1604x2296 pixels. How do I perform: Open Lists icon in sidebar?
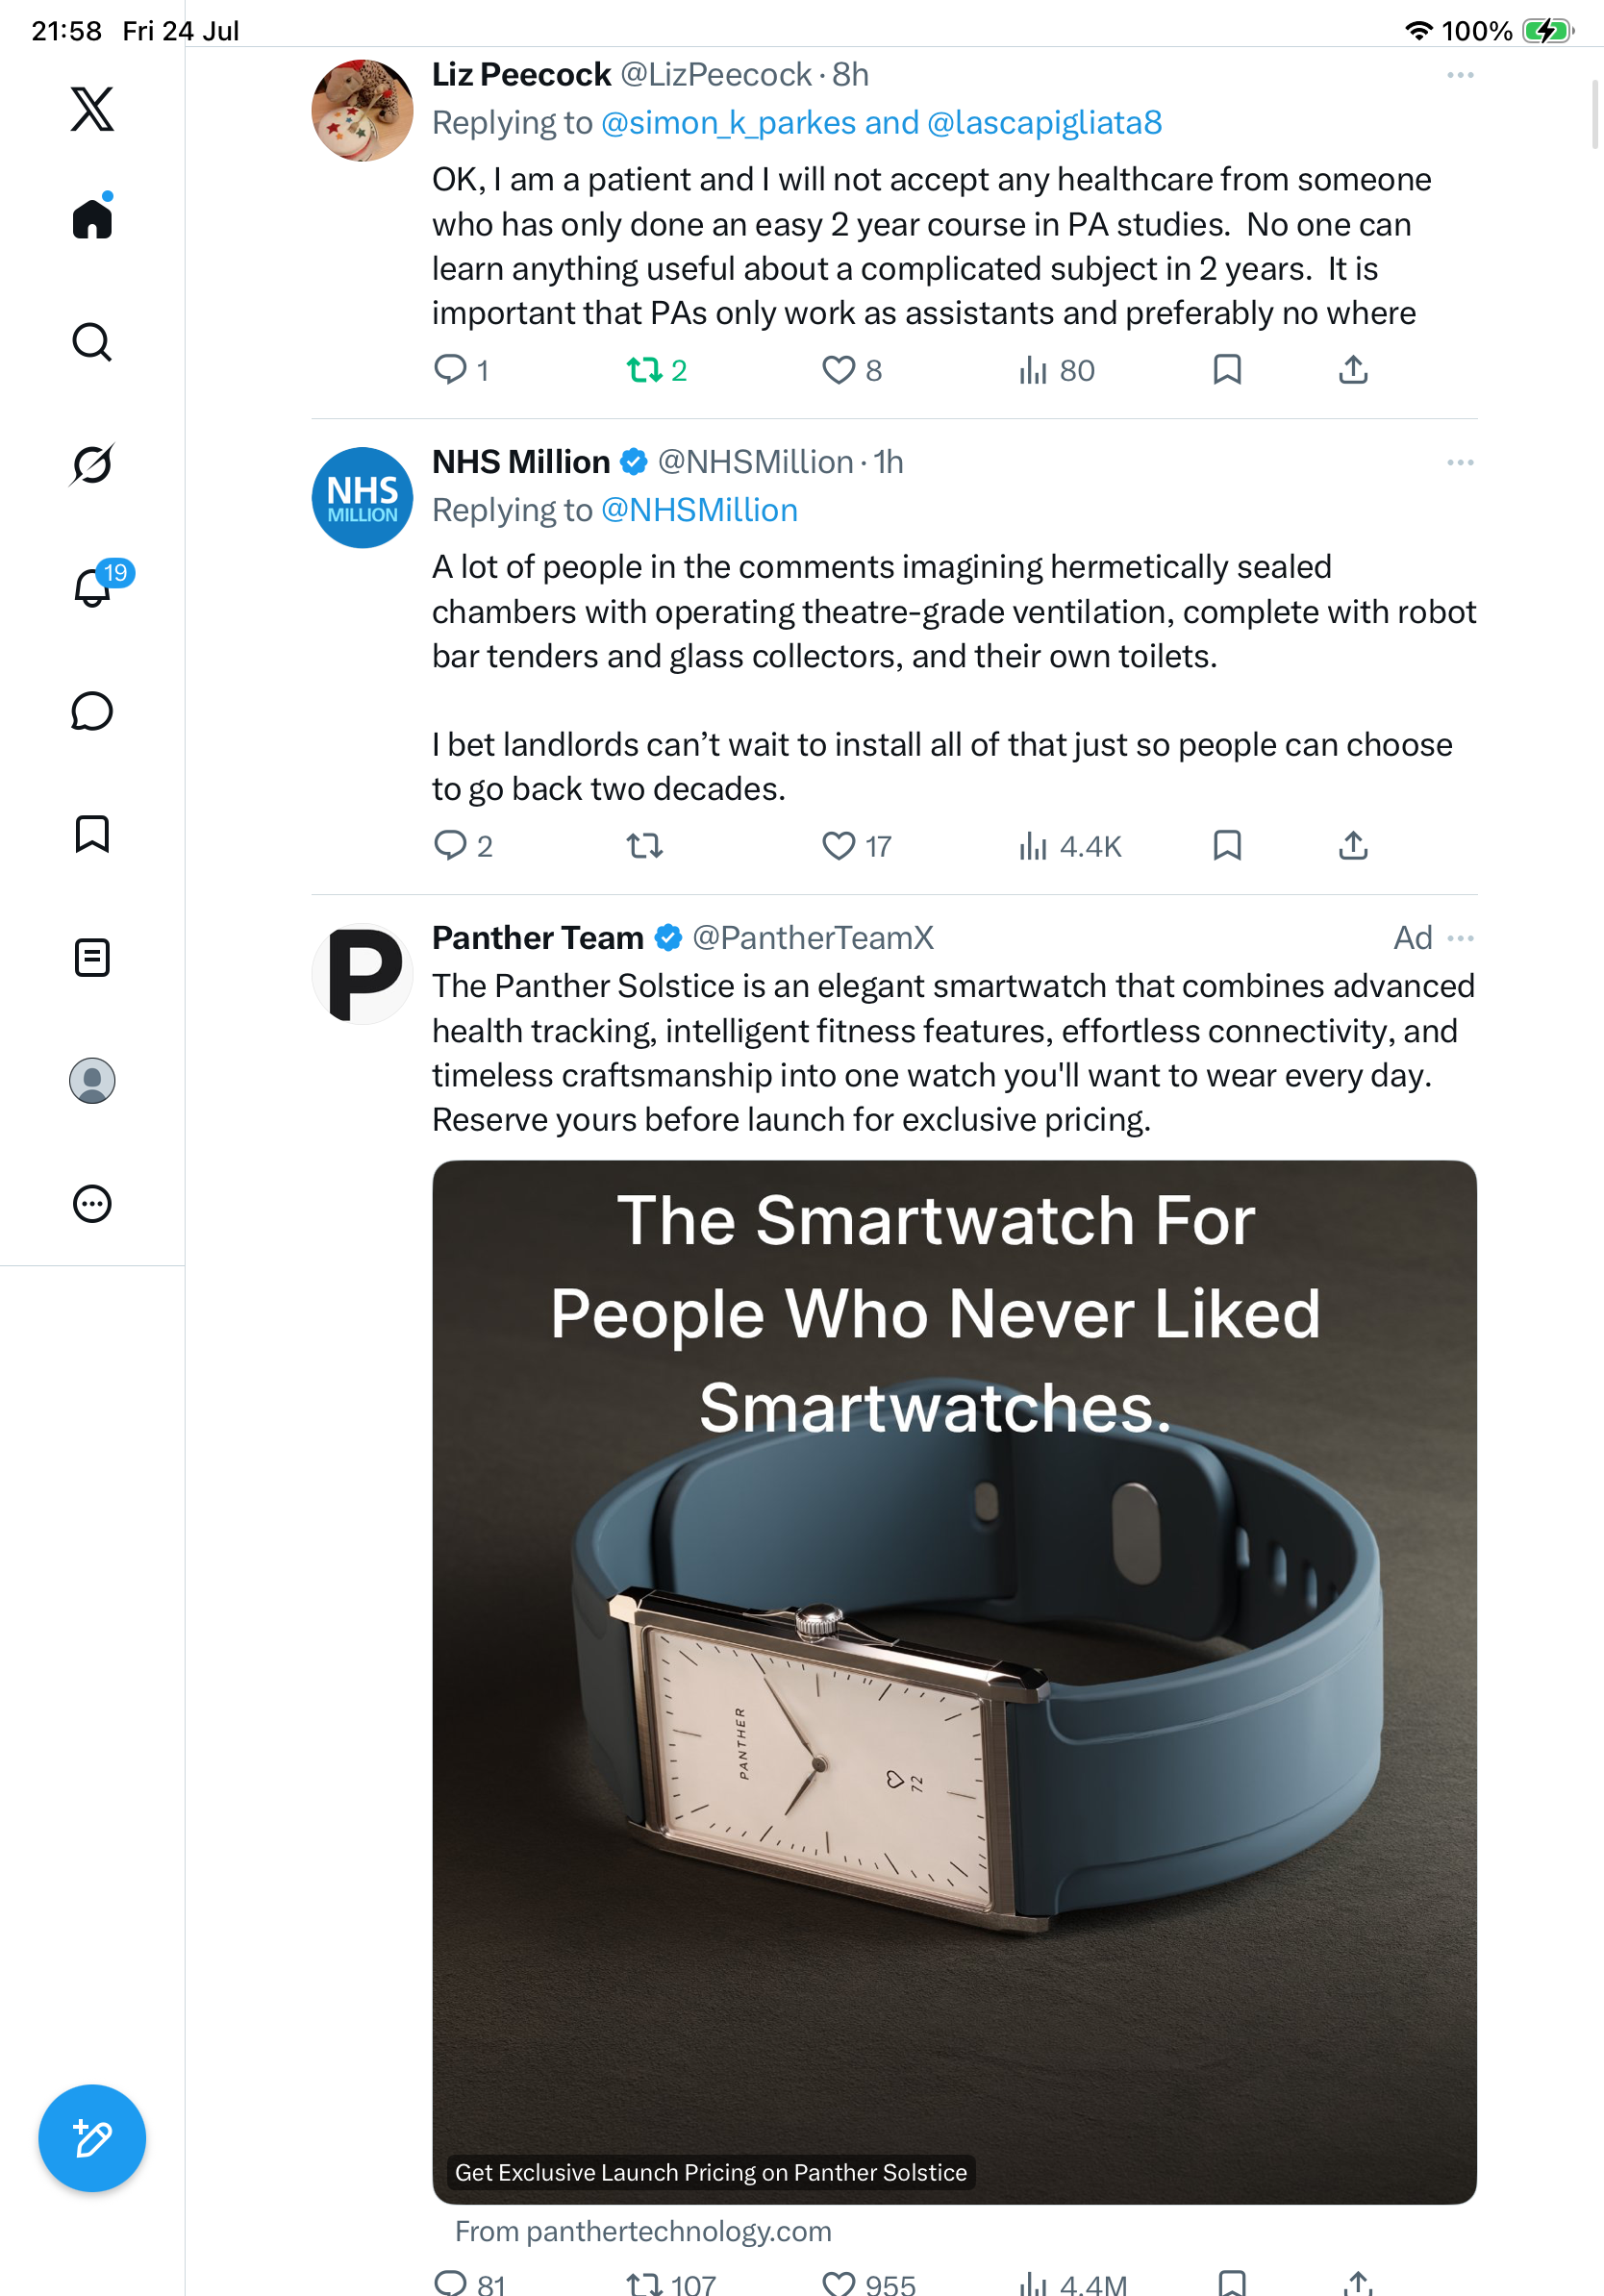click(92, 957)
